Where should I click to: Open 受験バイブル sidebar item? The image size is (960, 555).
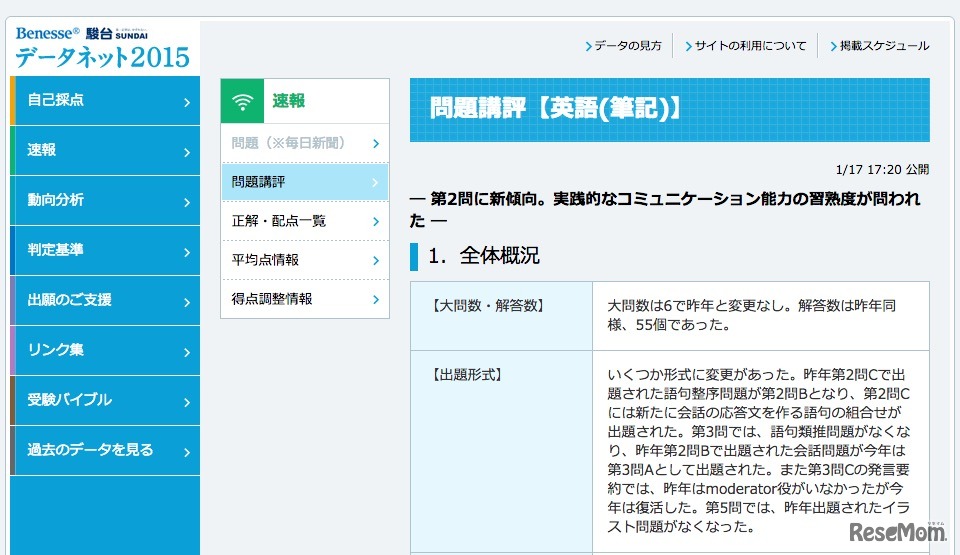[x=105, y=400]
